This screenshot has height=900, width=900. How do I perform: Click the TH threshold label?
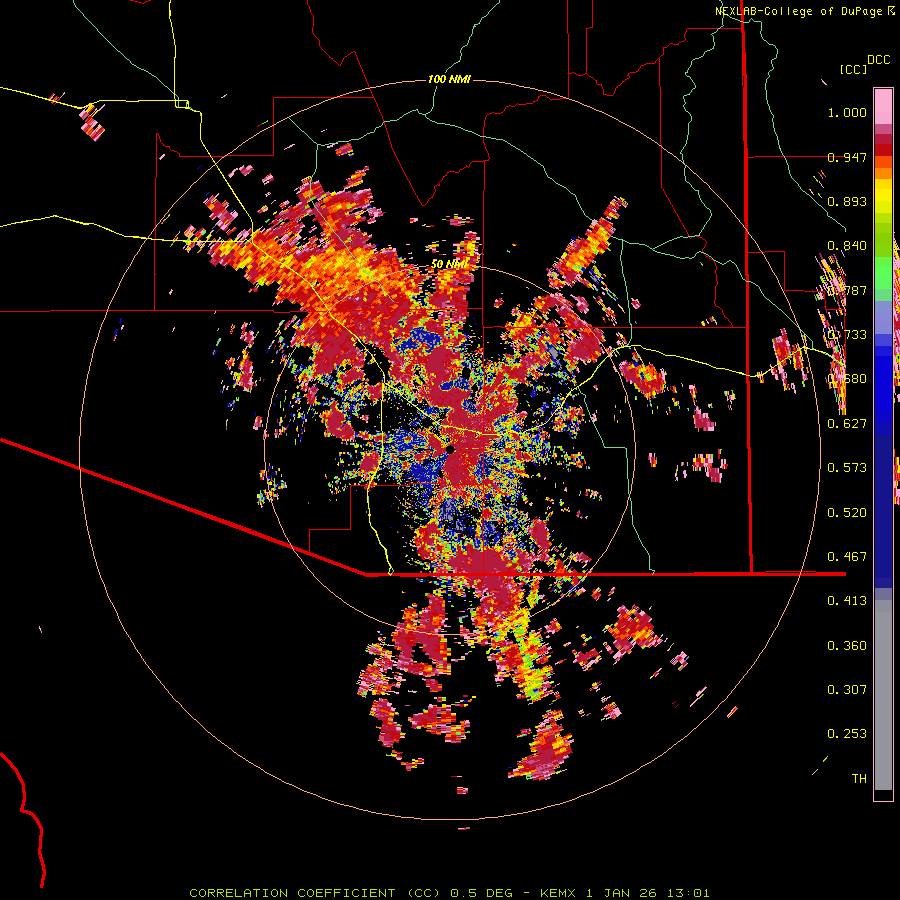(x=859, y=779)
